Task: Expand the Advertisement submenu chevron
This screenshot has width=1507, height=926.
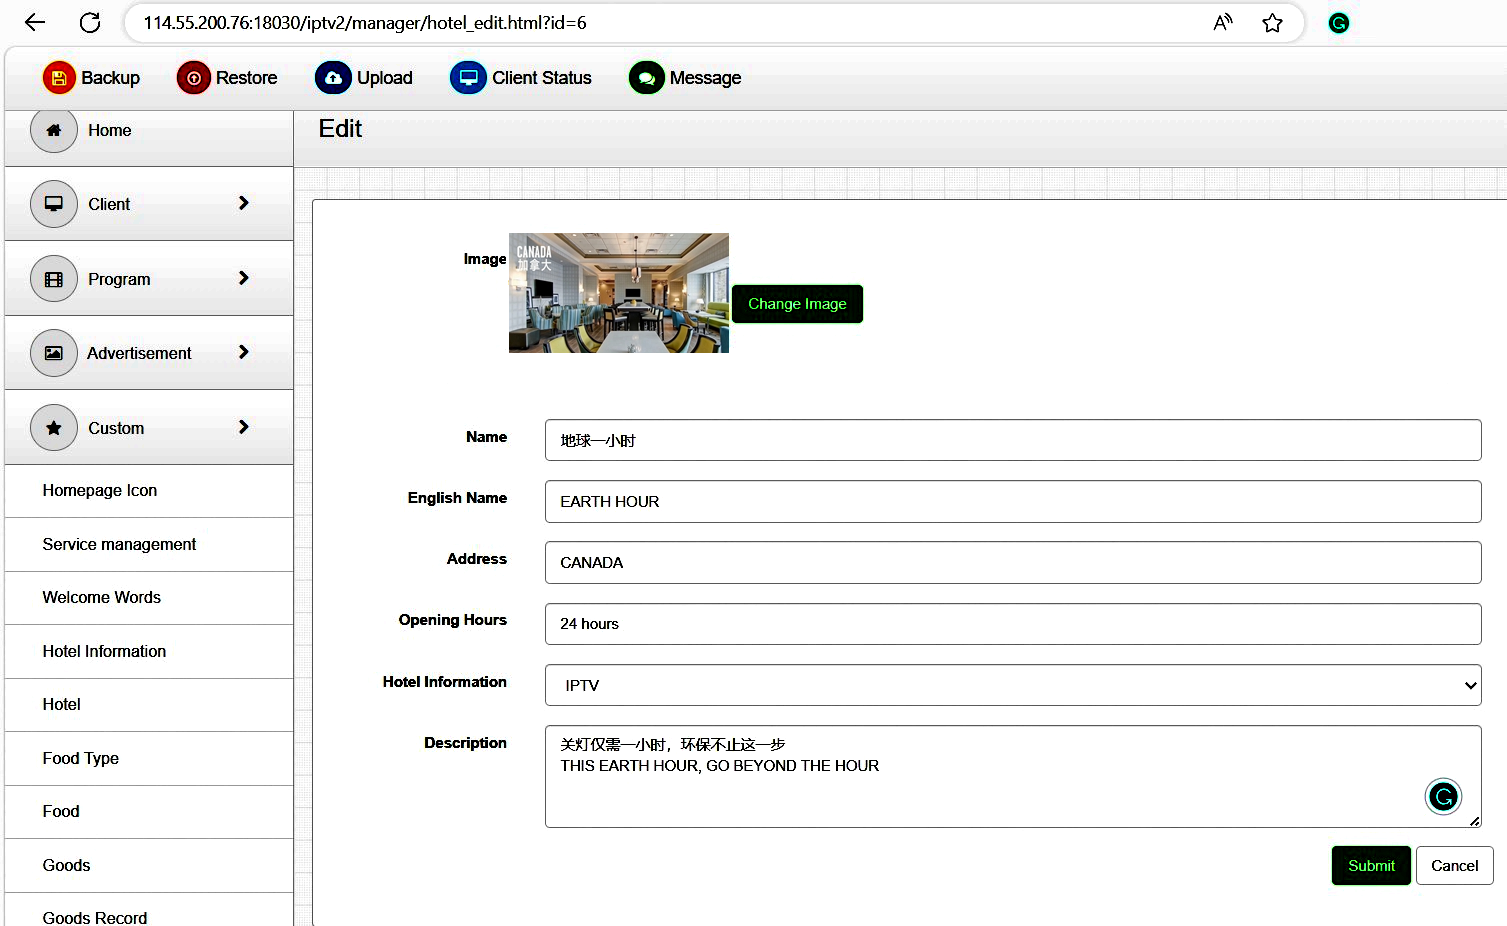Action: (x=243, y=352)
